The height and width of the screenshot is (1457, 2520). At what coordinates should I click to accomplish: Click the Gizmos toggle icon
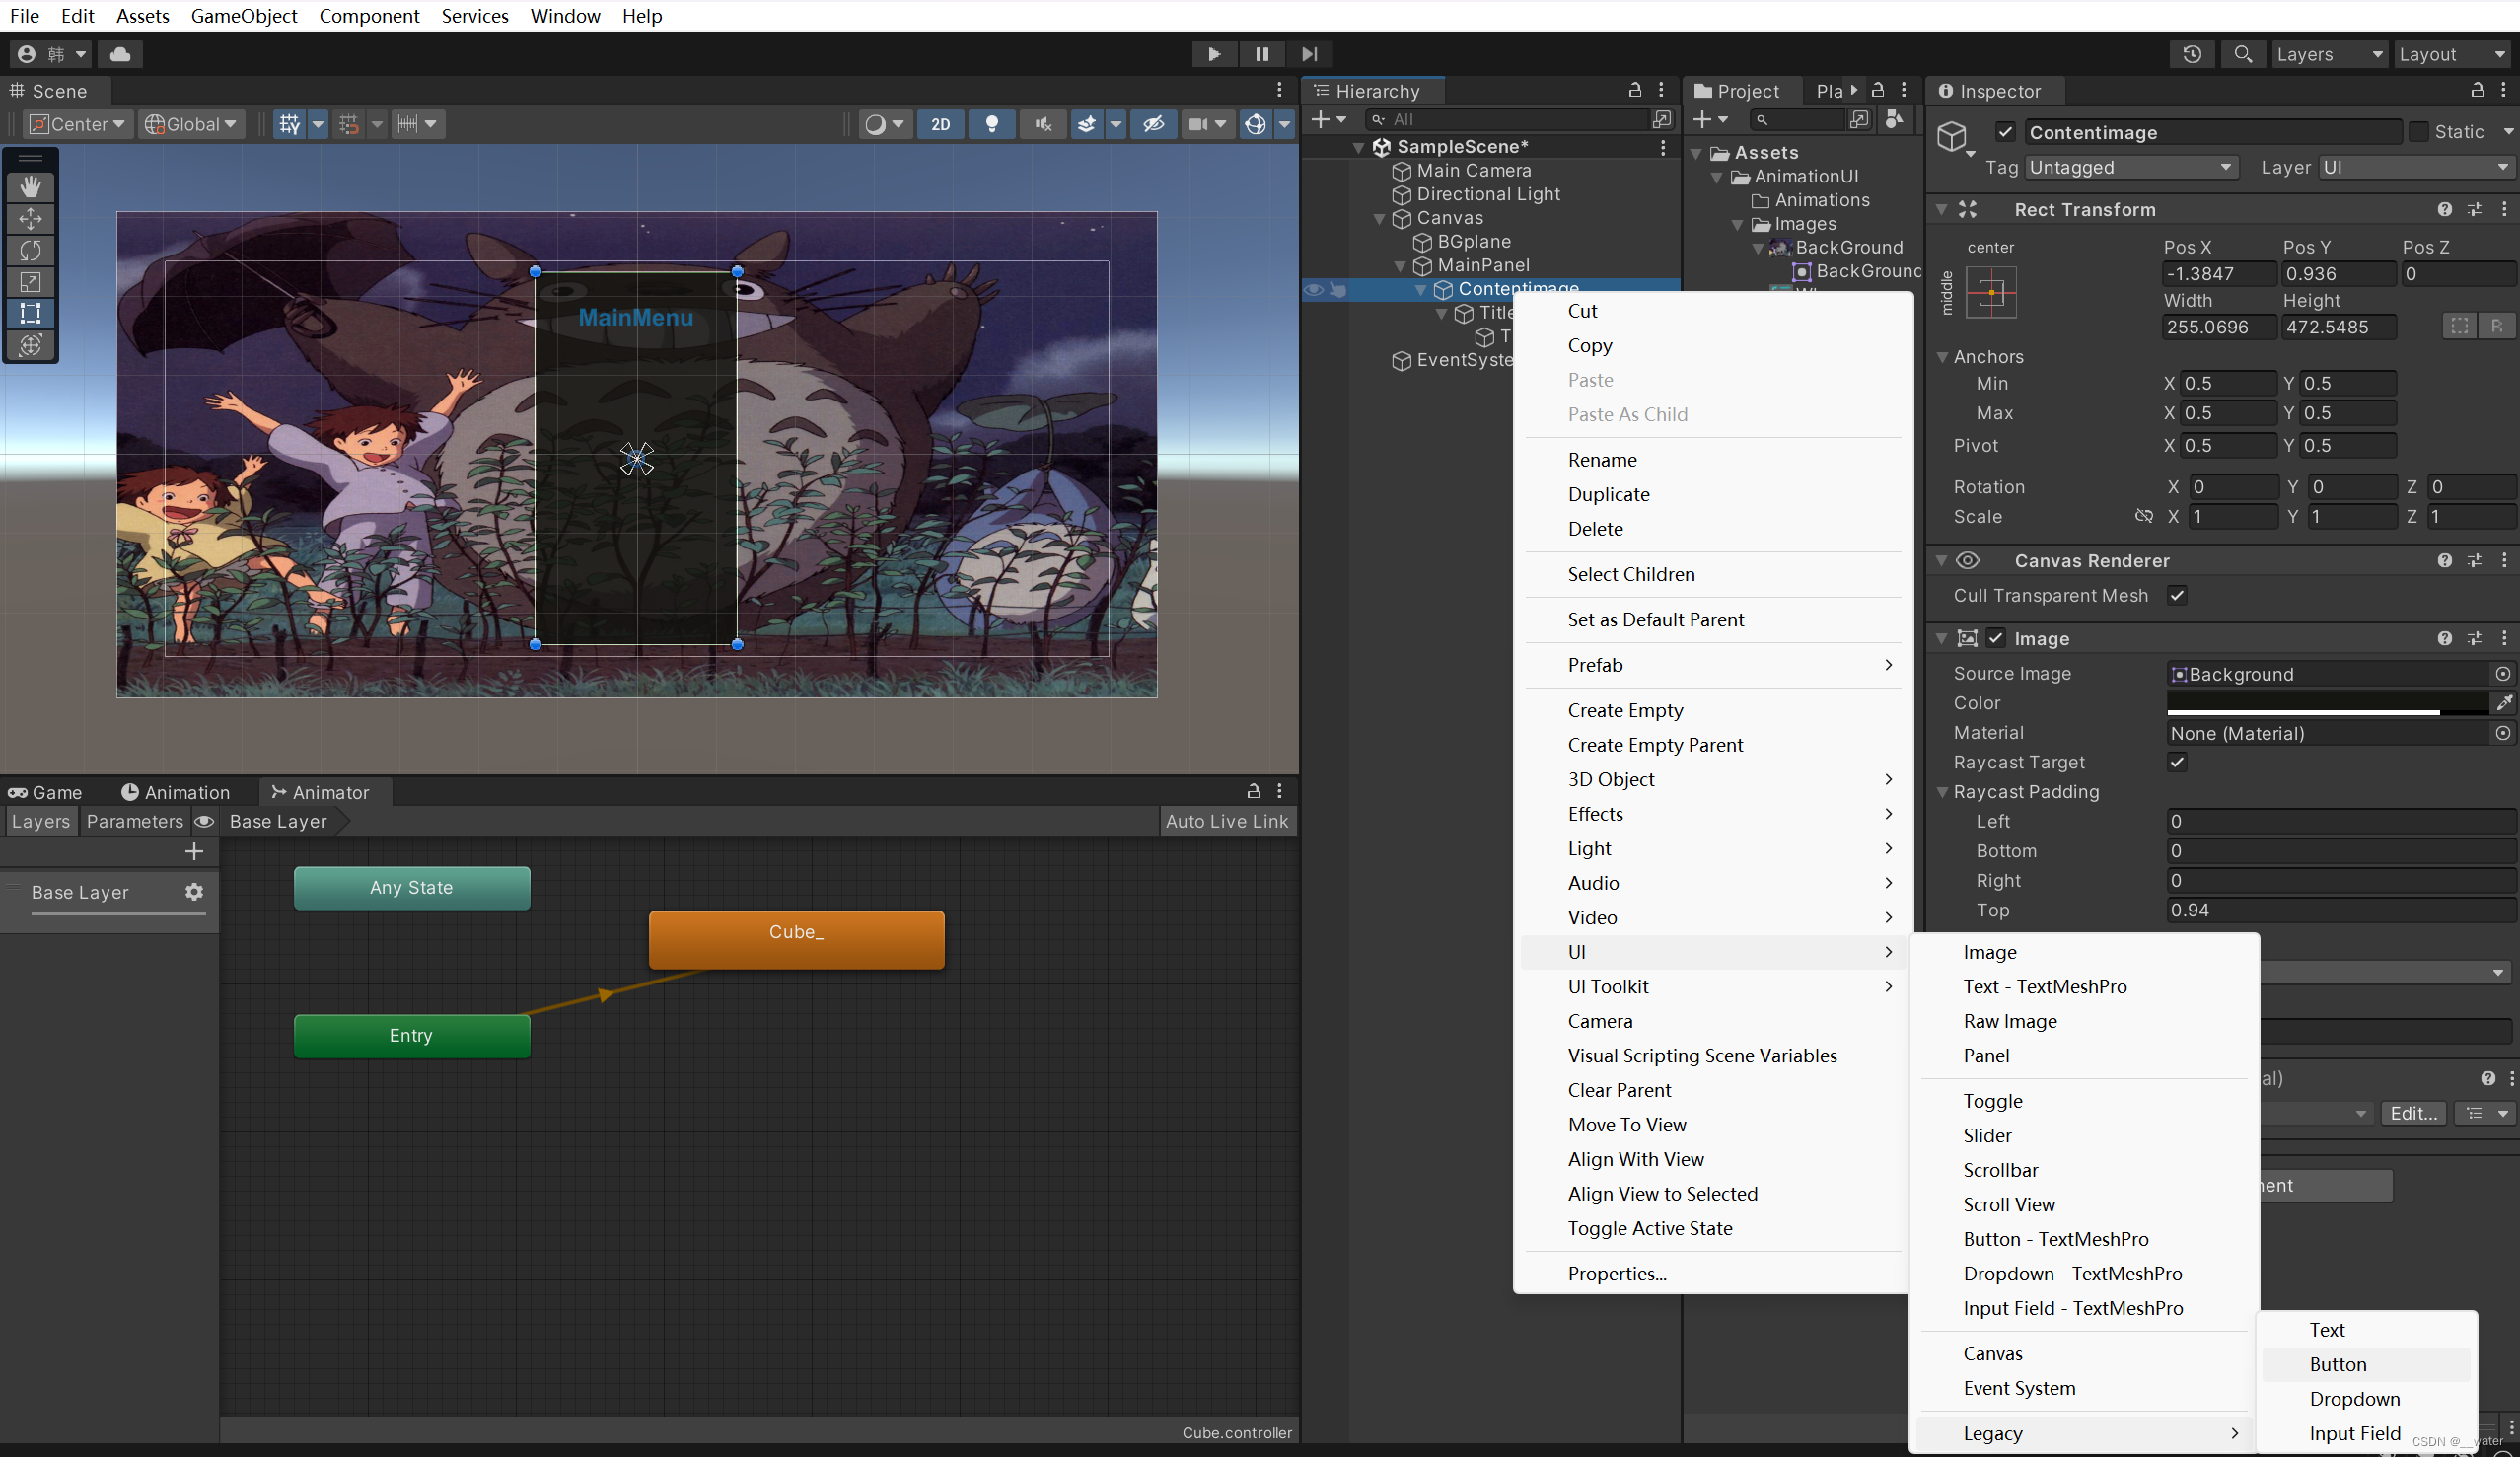pyautogui.click(x=1255, y=124)
